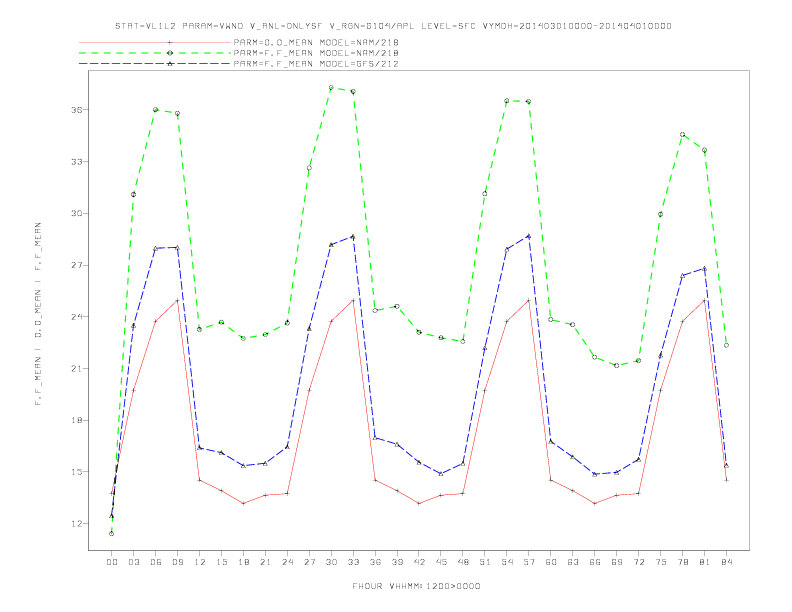The height and width of the screenshot is (612, 792).
Task: Click the circle marker on green legend line
Action: coord(170,53)
